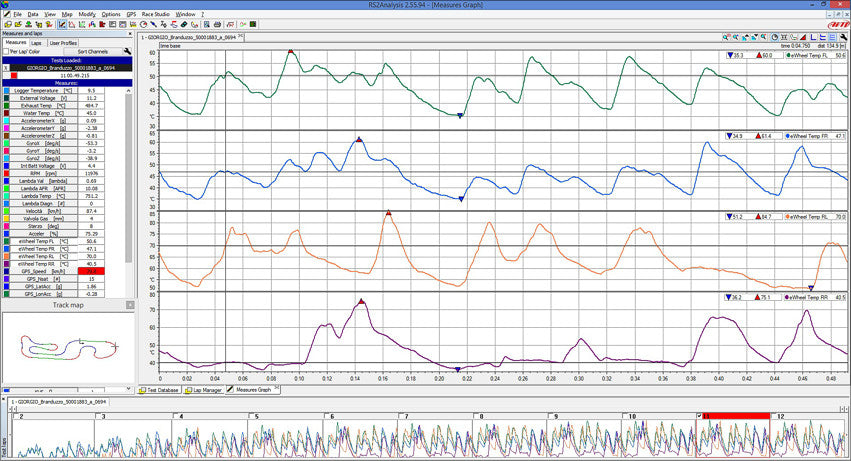The image size is (851, 461).
Task: Click the first open-folder toolbar icon
Action: [6, 24]
